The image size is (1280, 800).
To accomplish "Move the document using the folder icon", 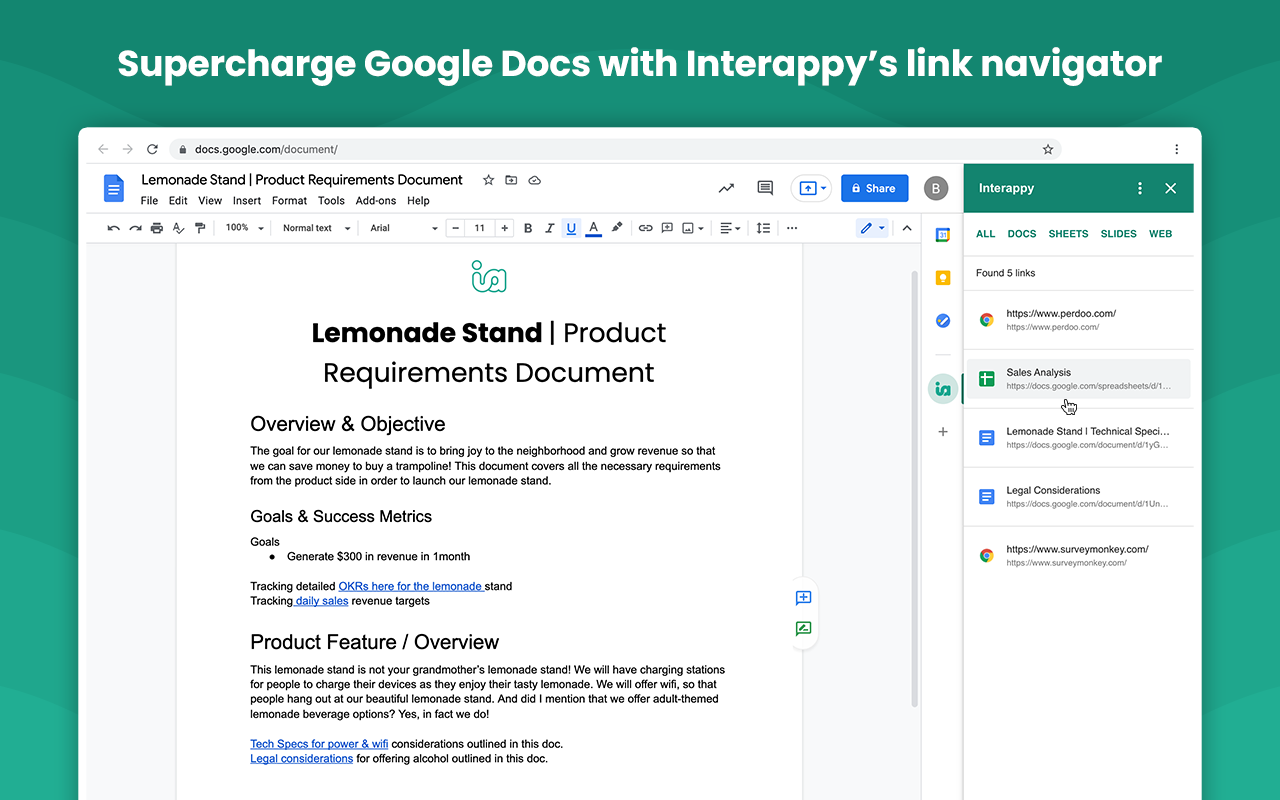I will pos(511,180).
